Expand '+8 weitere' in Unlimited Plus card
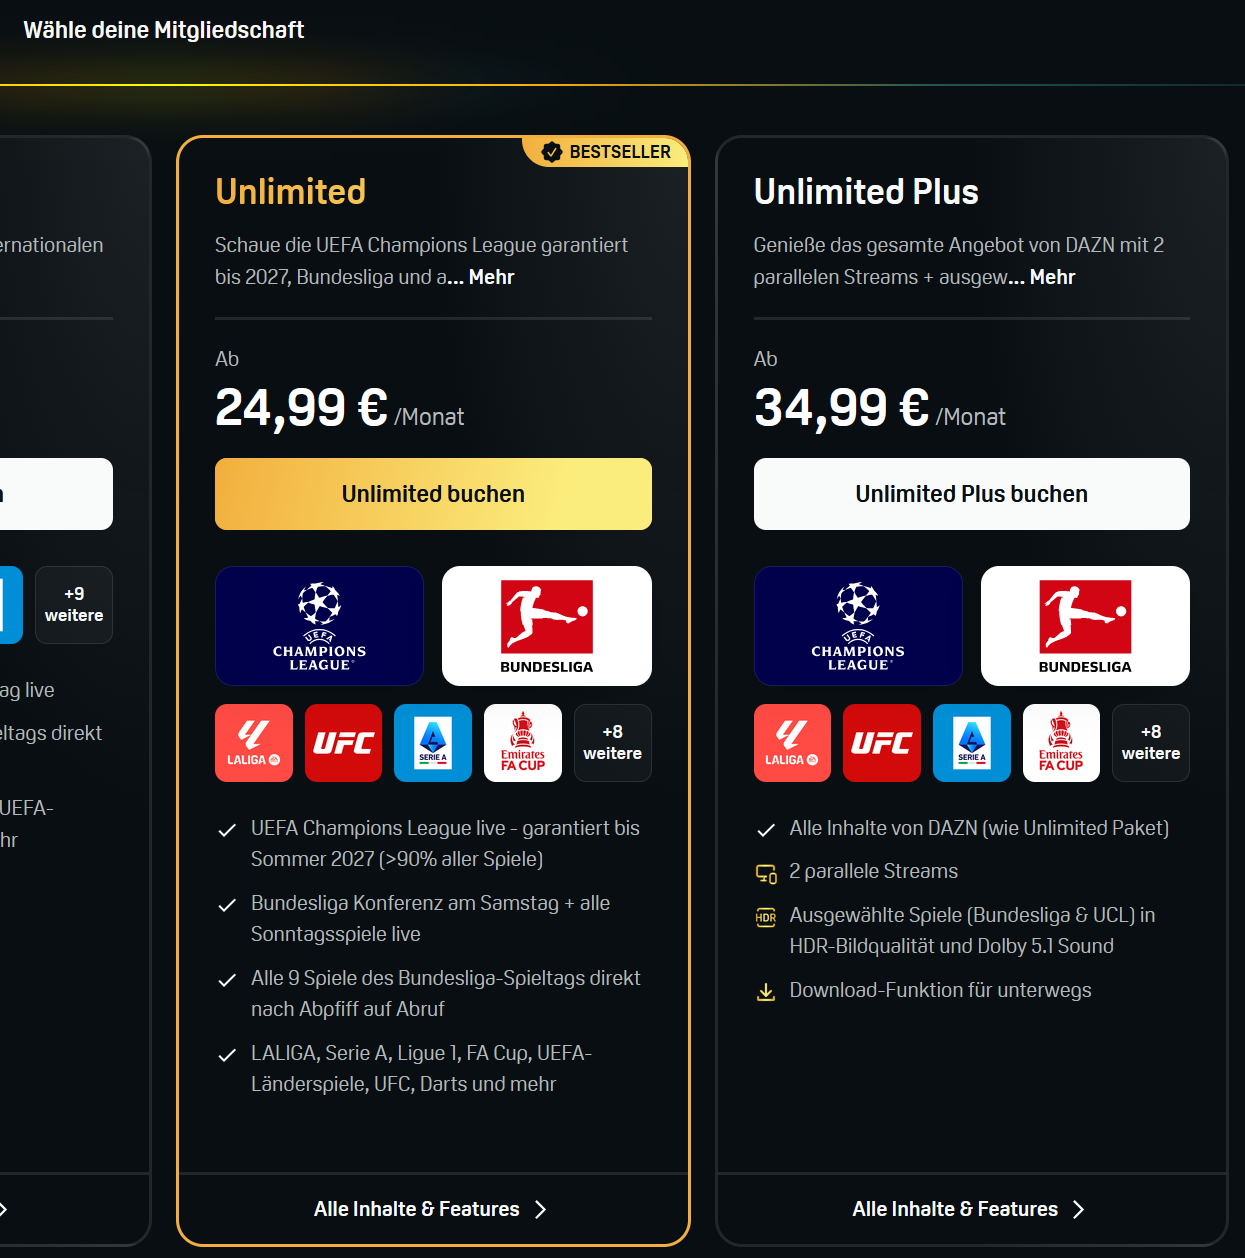Screen dimensions: 1245x1258 pyautogui.click(x=1151, y=743)
